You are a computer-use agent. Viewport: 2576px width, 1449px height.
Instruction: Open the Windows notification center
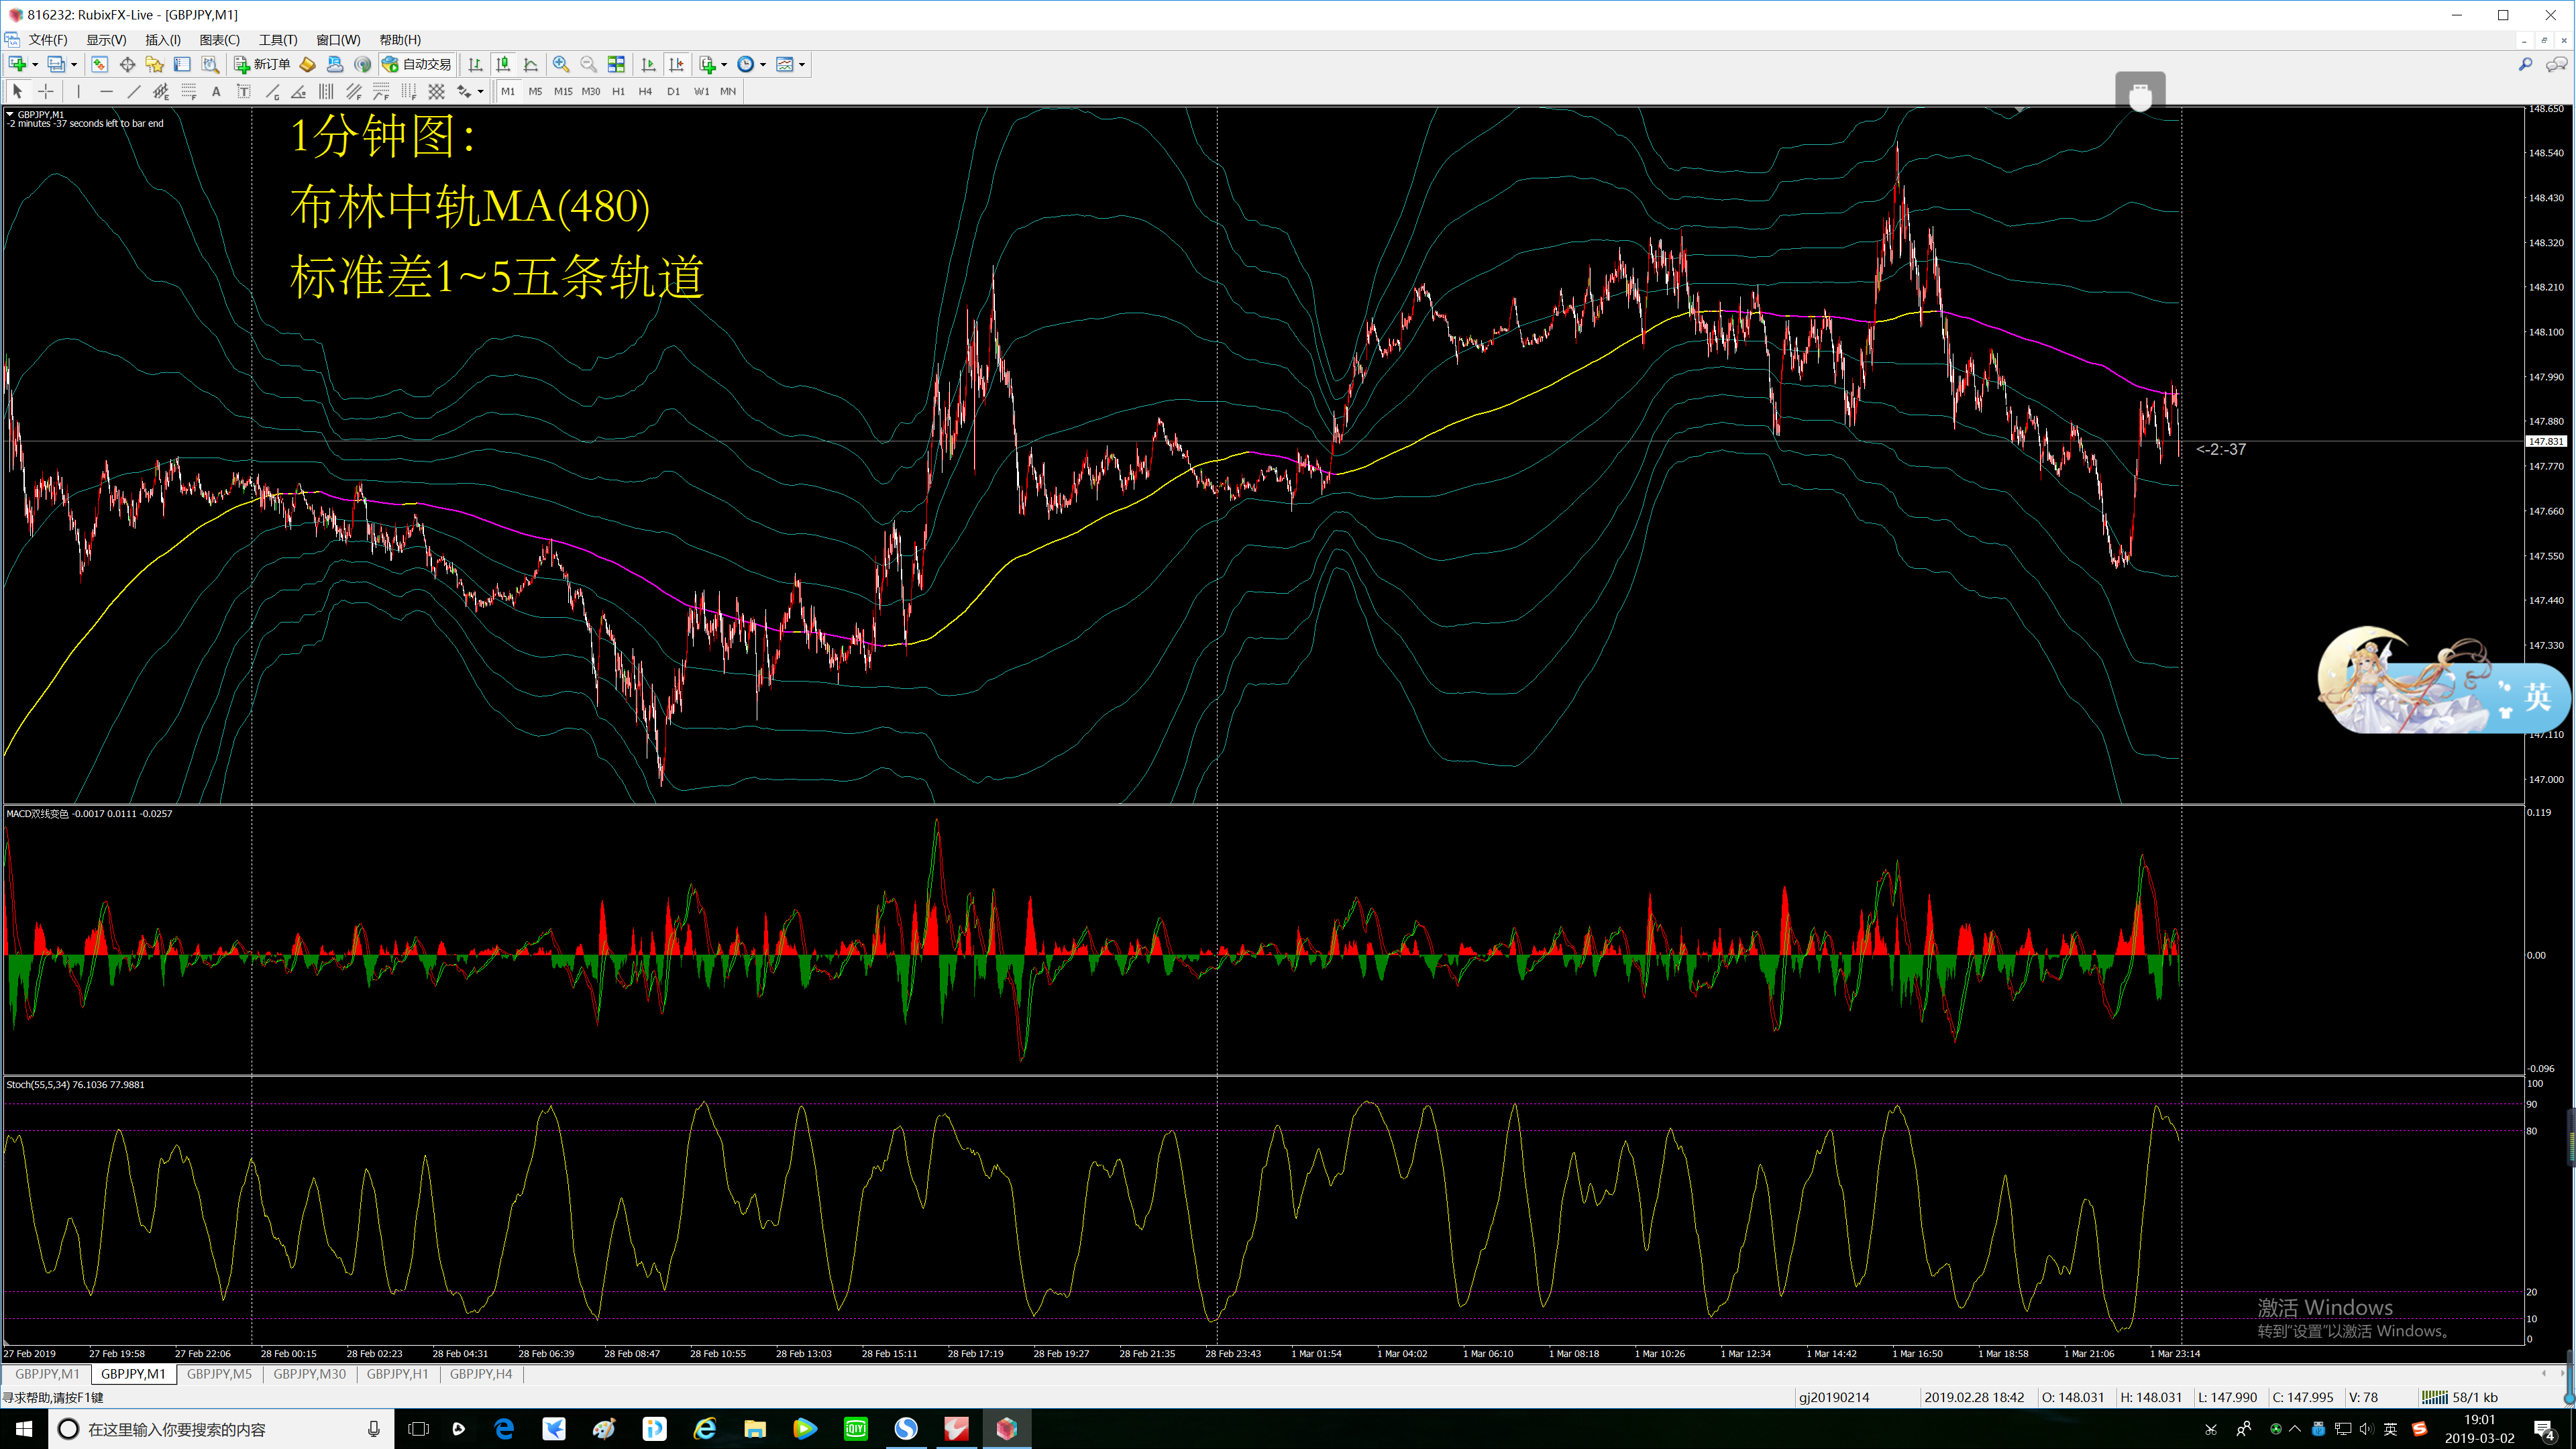coord(2545,1430)
